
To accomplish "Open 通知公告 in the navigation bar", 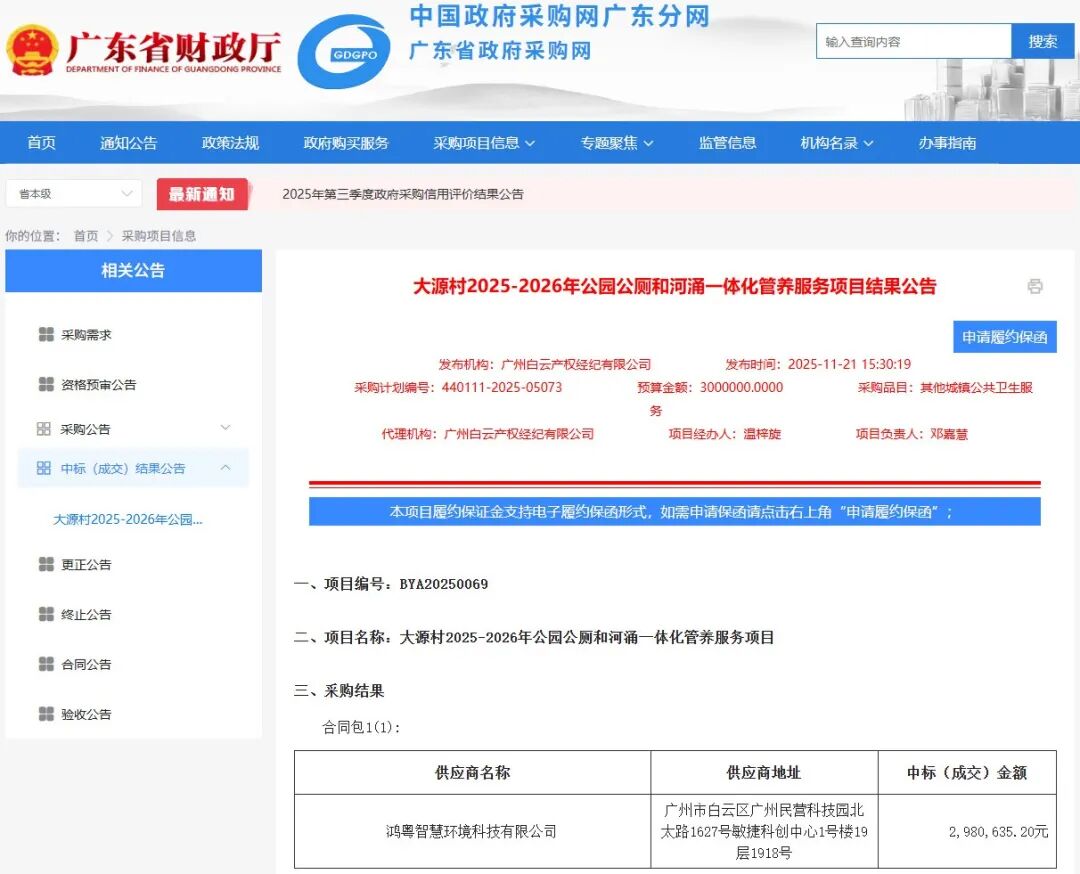I will (x=129, y=143).
